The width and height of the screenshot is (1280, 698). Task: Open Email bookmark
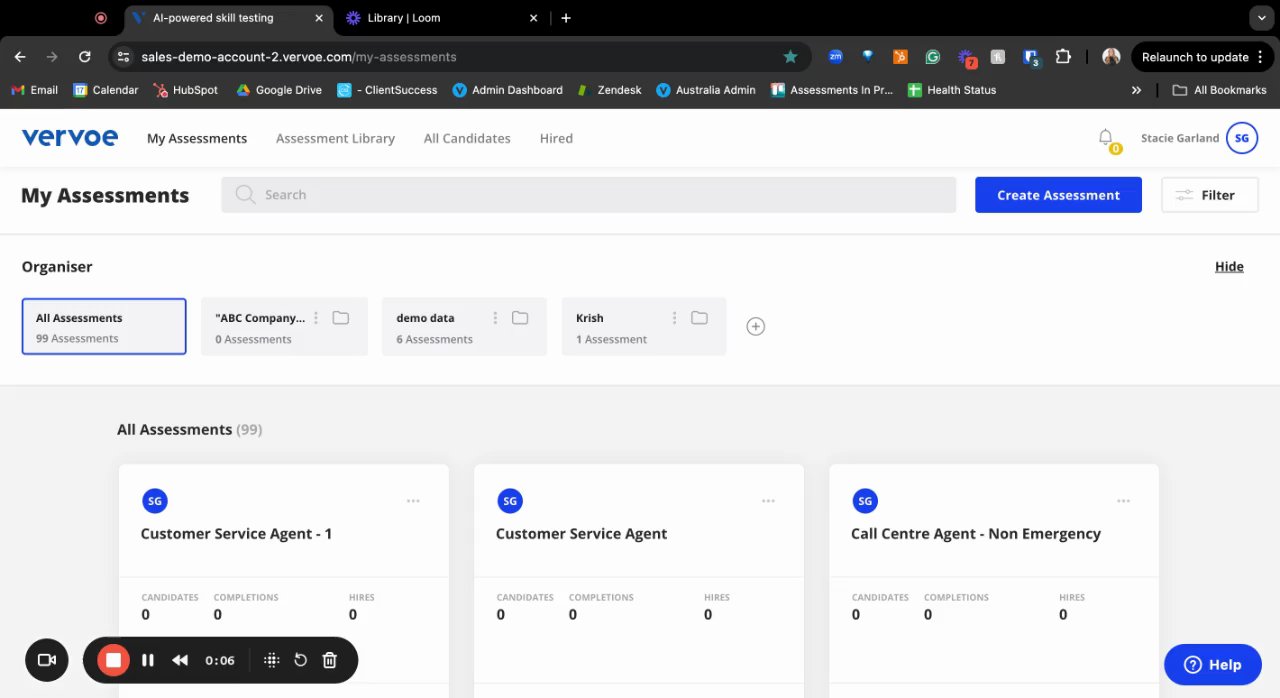pos(35,90)
